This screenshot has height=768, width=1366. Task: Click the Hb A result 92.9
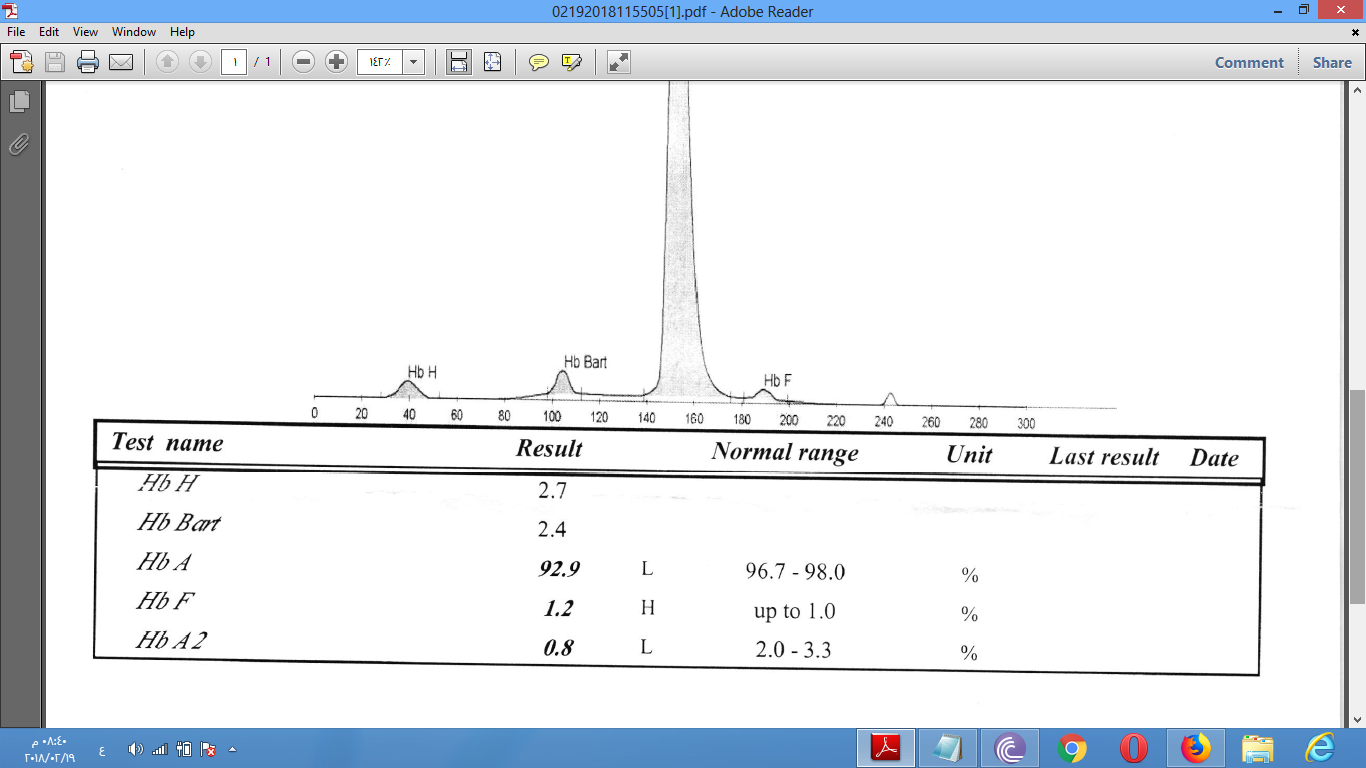click(559, 569)
